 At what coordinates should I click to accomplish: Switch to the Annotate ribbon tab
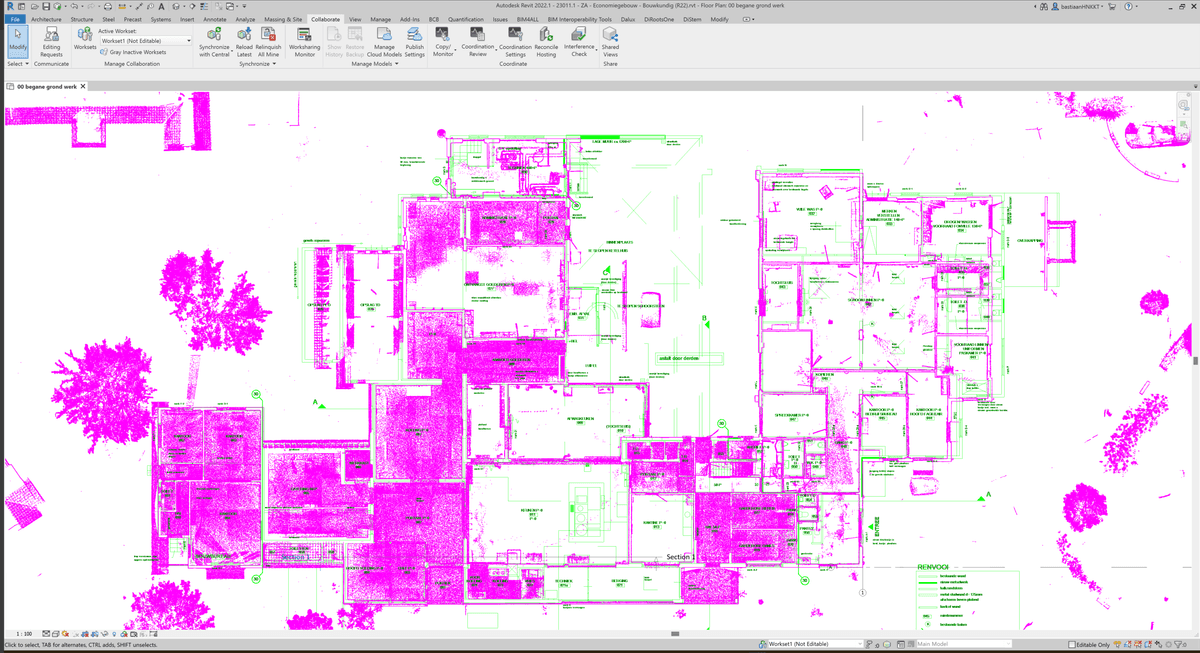214,19
